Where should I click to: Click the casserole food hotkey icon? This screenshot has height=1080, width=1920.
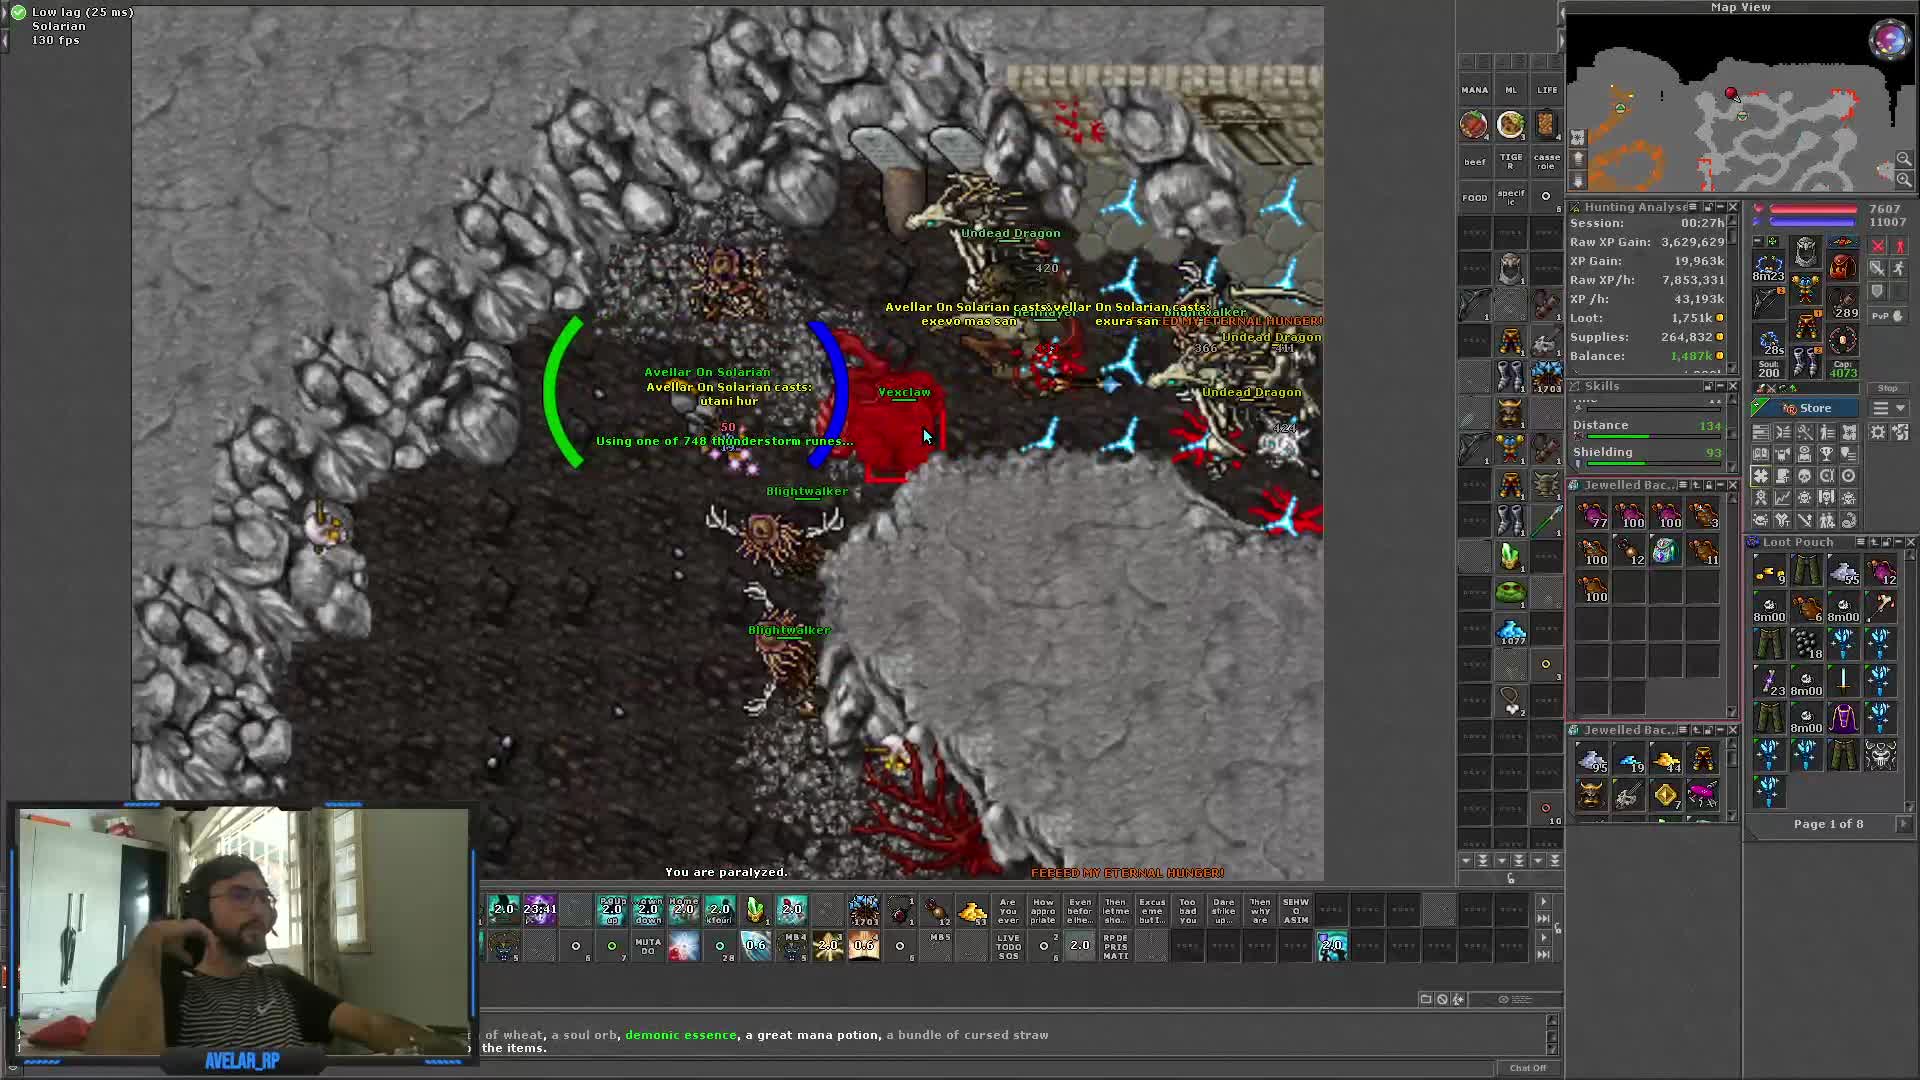coord(1546,124)
